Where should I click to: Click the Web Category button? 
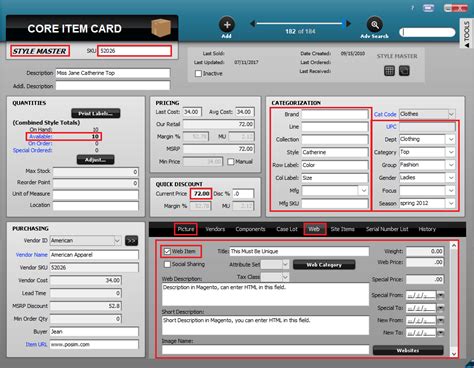324,265
